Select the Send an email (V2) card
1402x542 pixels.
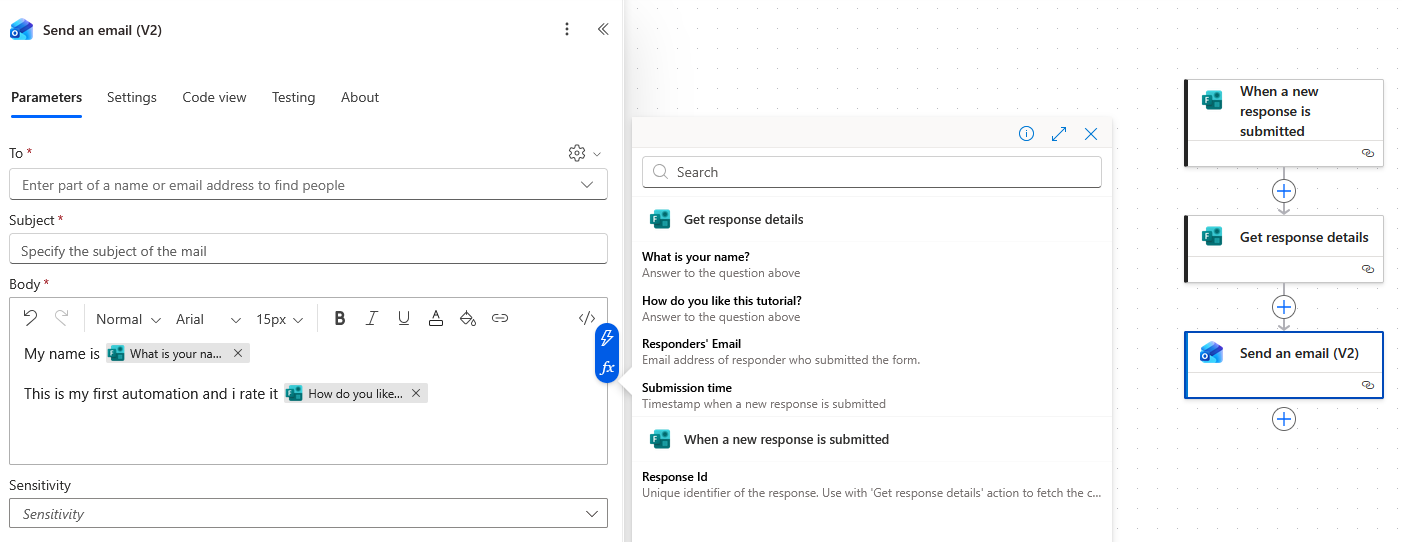(1284, 365)
